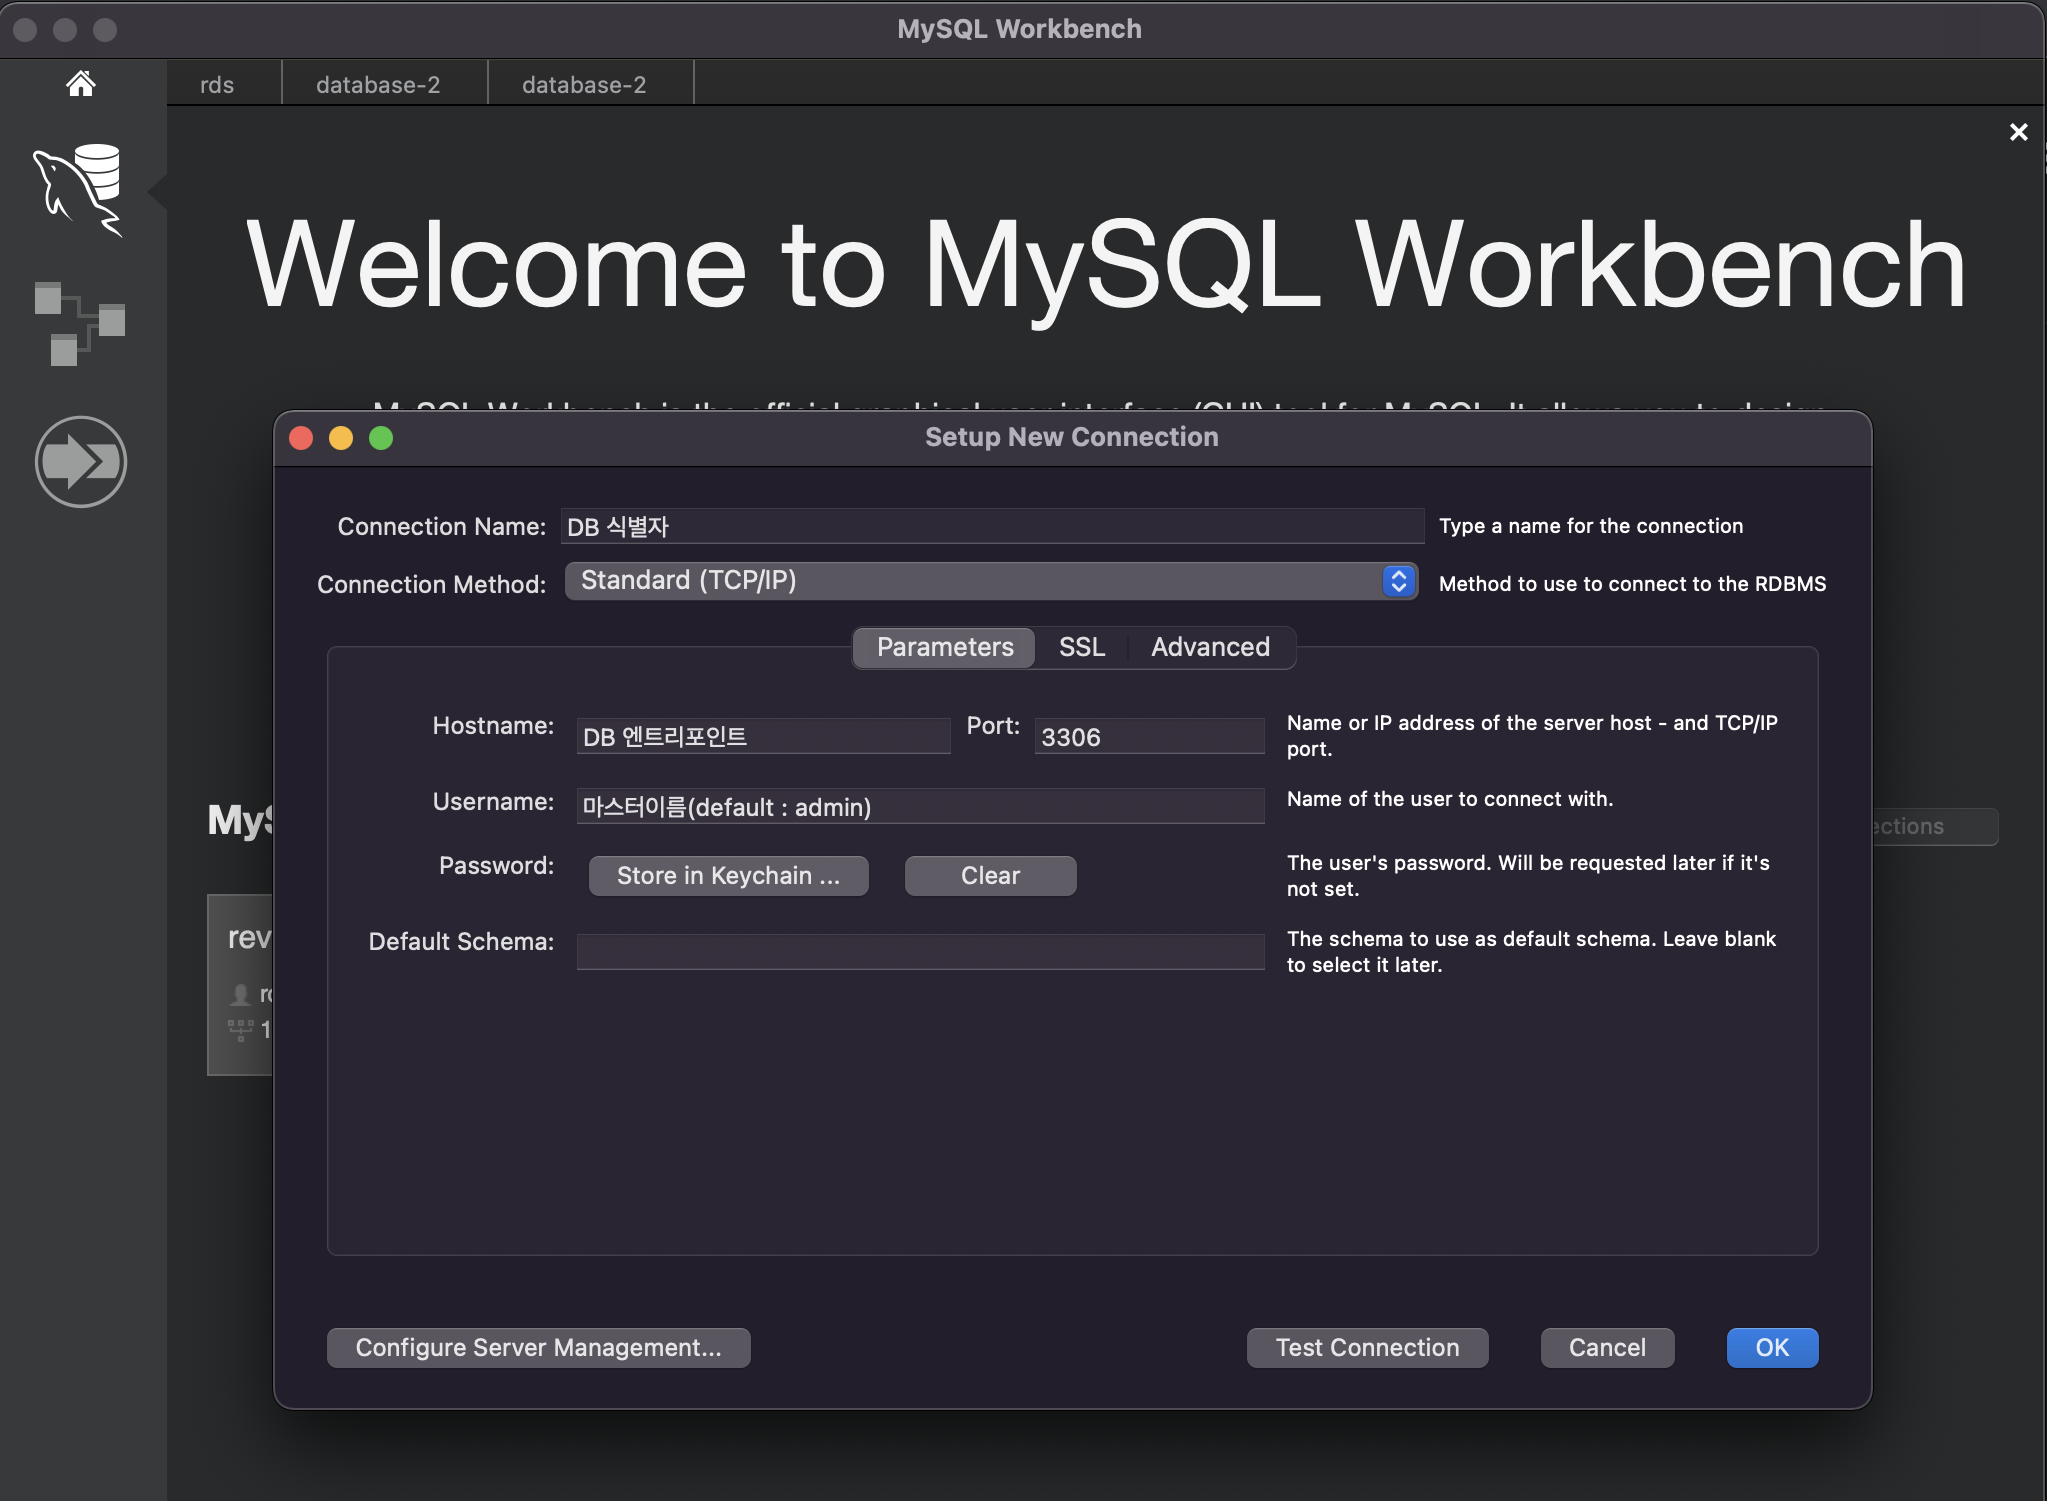Click into the Default Schema field
Image resolution: width=2047 pixels, height=1501 pixels.
coord(920,951)
